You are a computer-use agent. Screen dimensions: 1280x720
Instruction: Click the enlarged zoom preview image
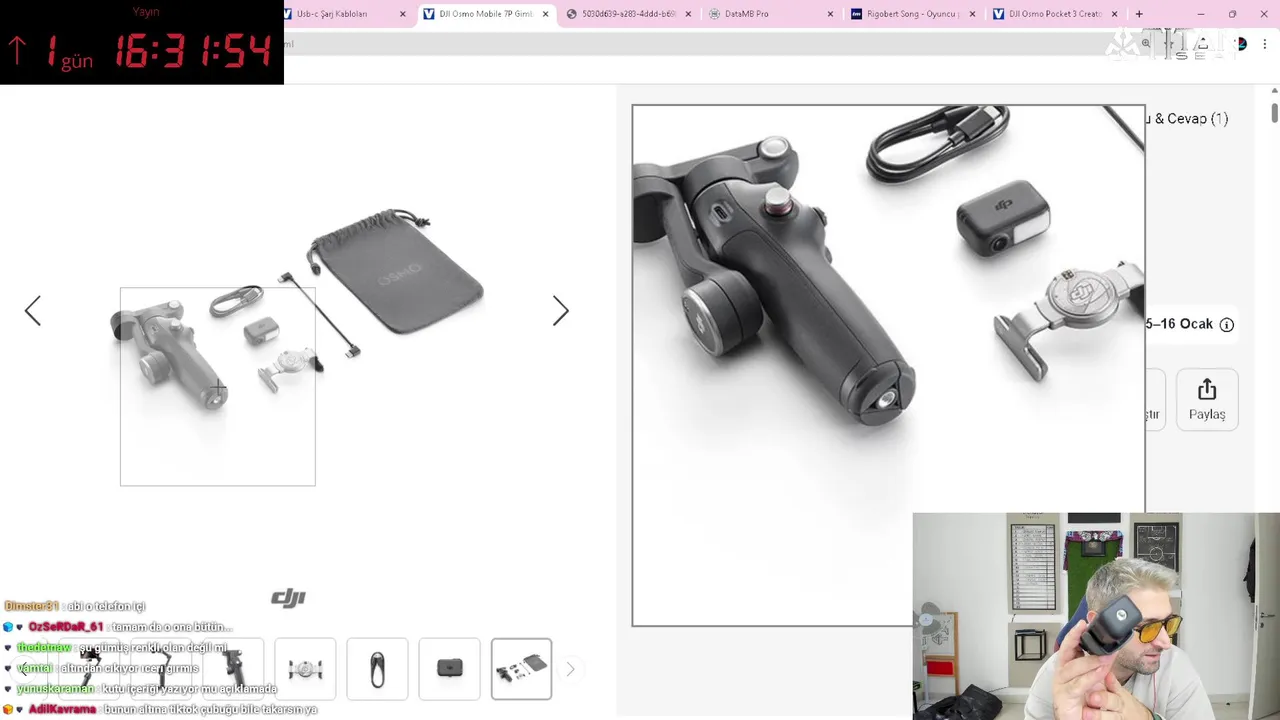[x=888, y=365]
